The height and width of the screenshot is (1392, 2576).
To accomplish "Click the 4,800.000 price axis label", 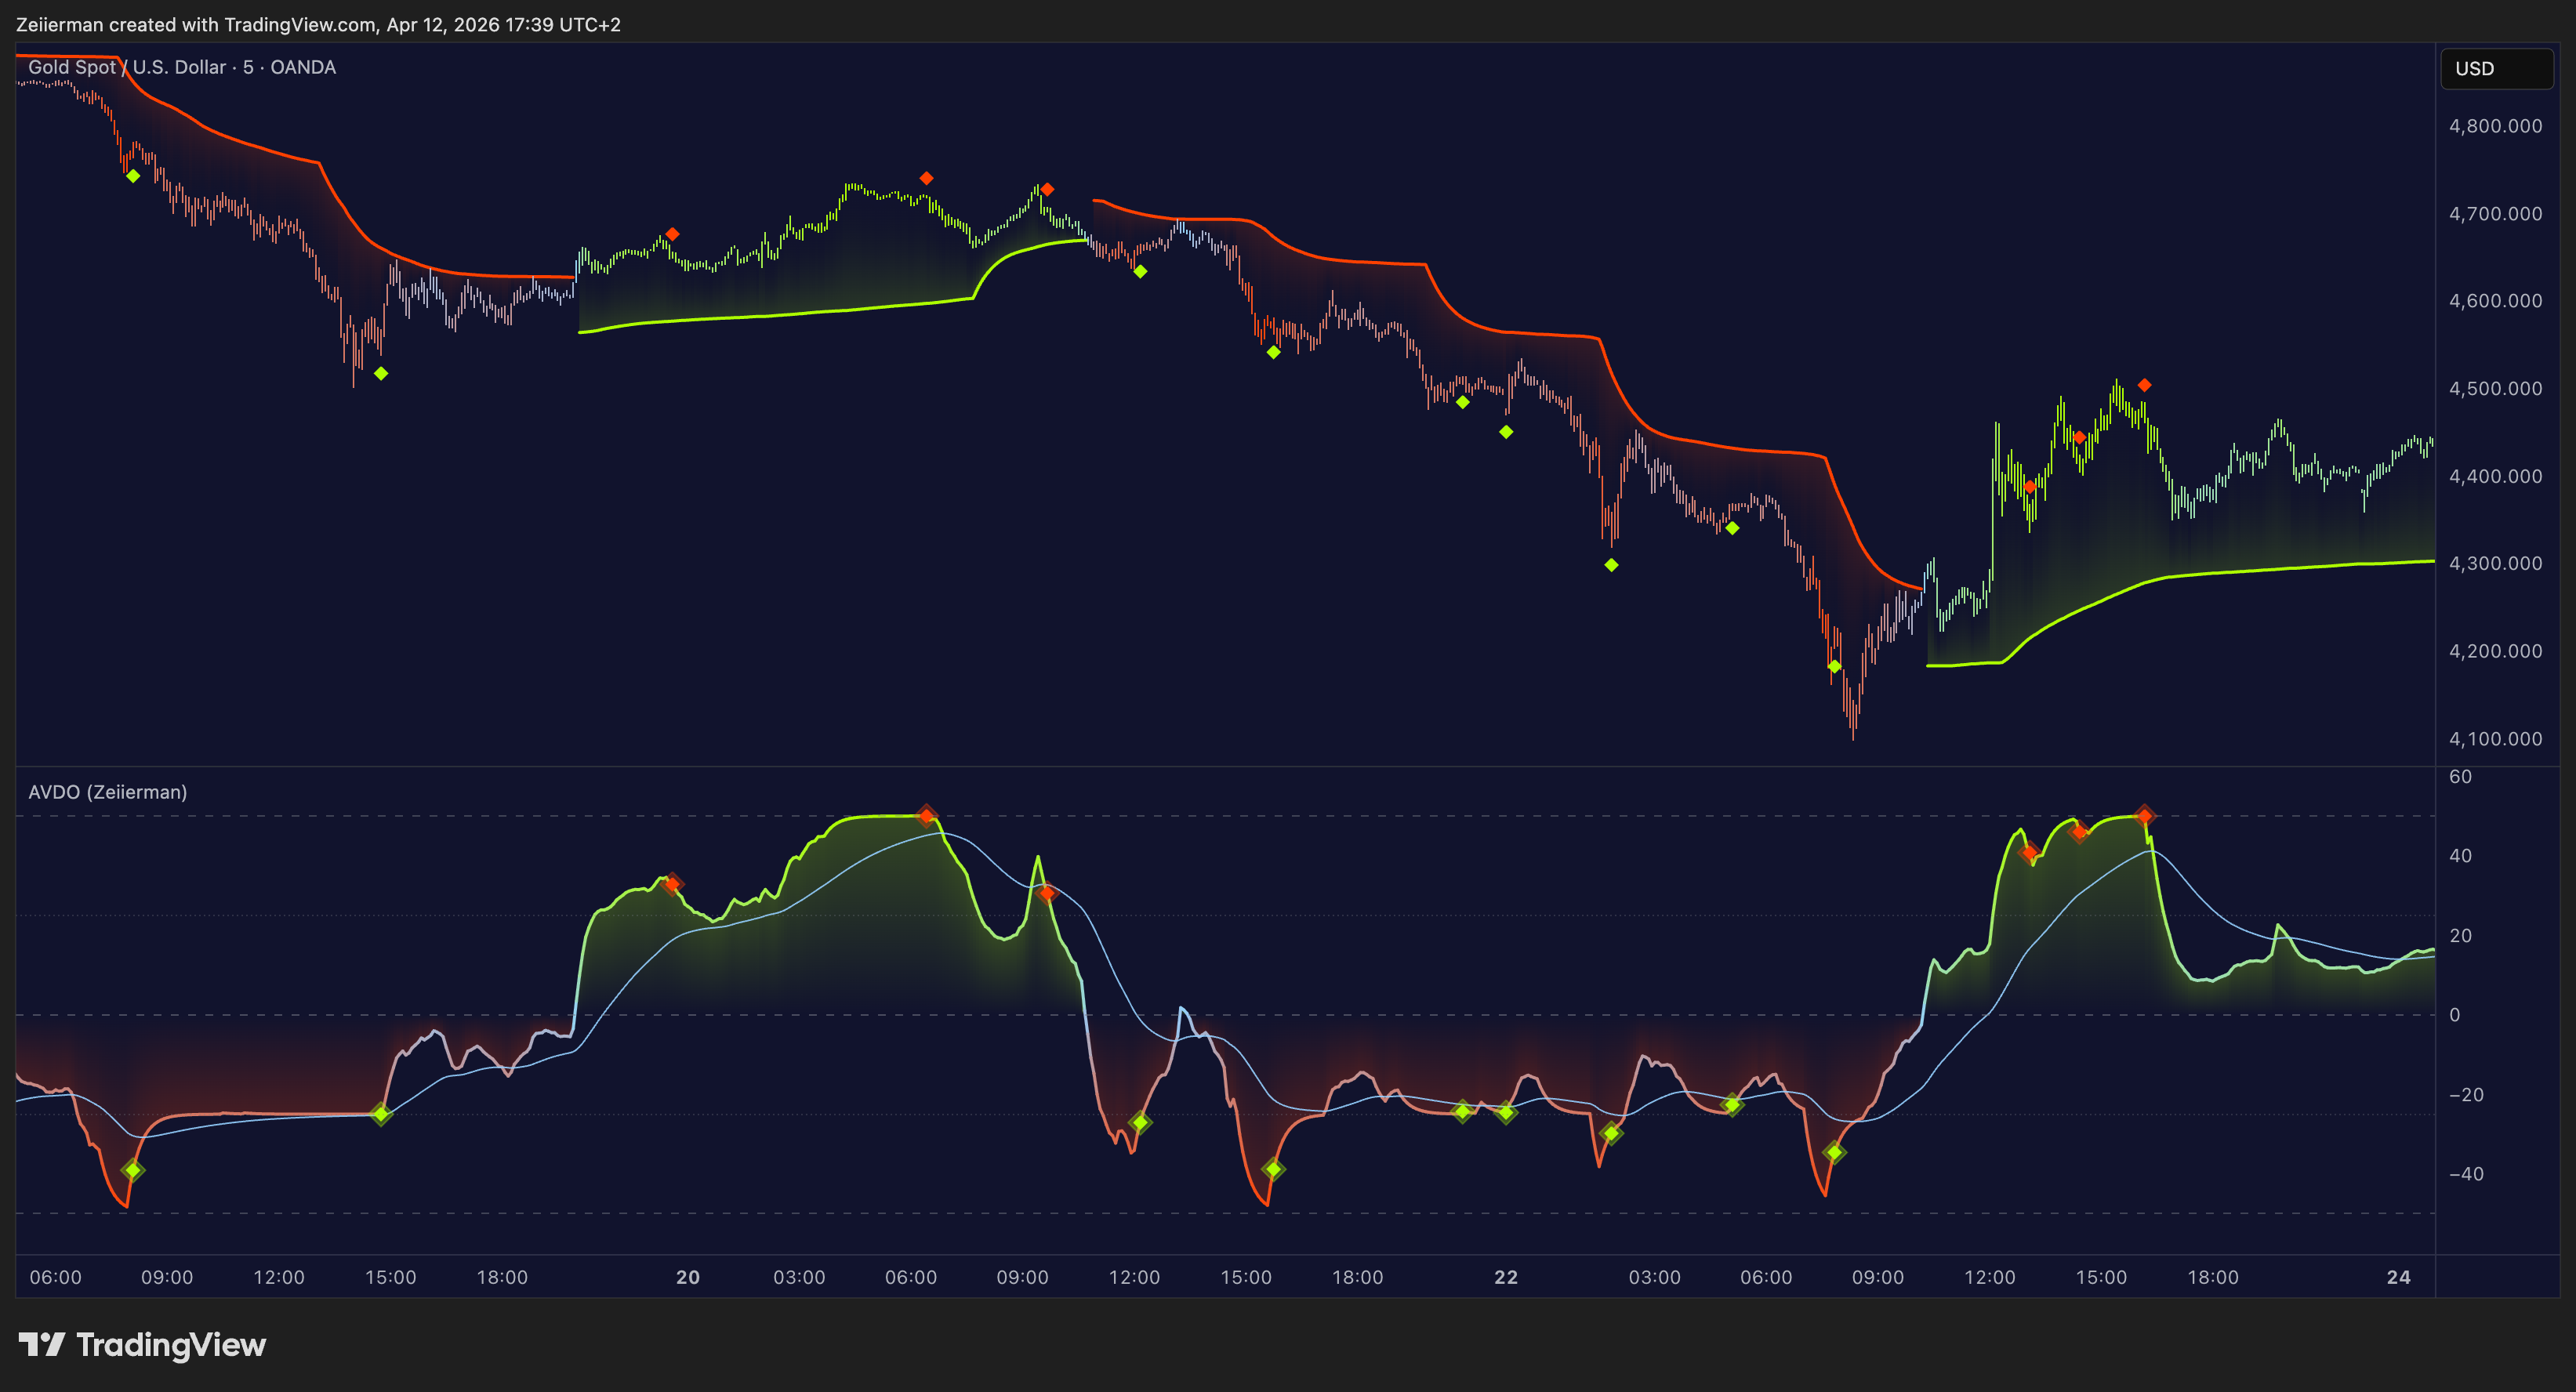I will 2495,126.
